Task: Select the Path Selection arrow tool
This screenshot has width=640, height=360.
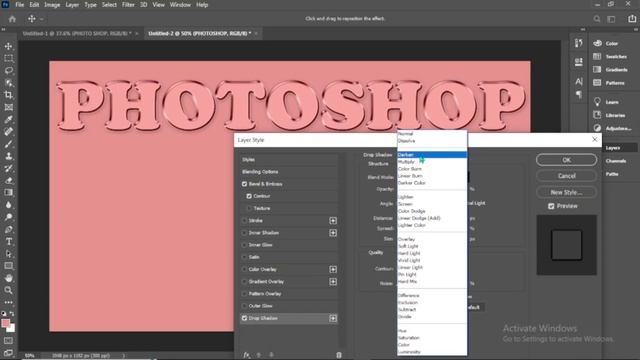Action: click(9, 254)
